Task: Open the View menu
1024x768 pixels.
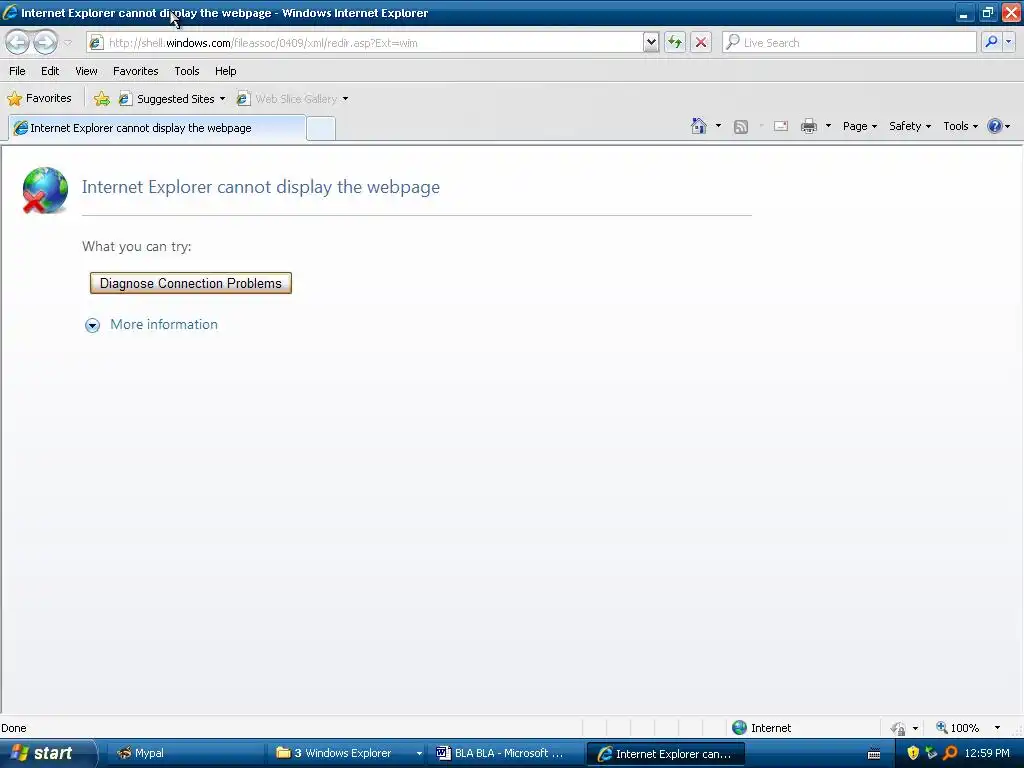Action: point(86,71)
